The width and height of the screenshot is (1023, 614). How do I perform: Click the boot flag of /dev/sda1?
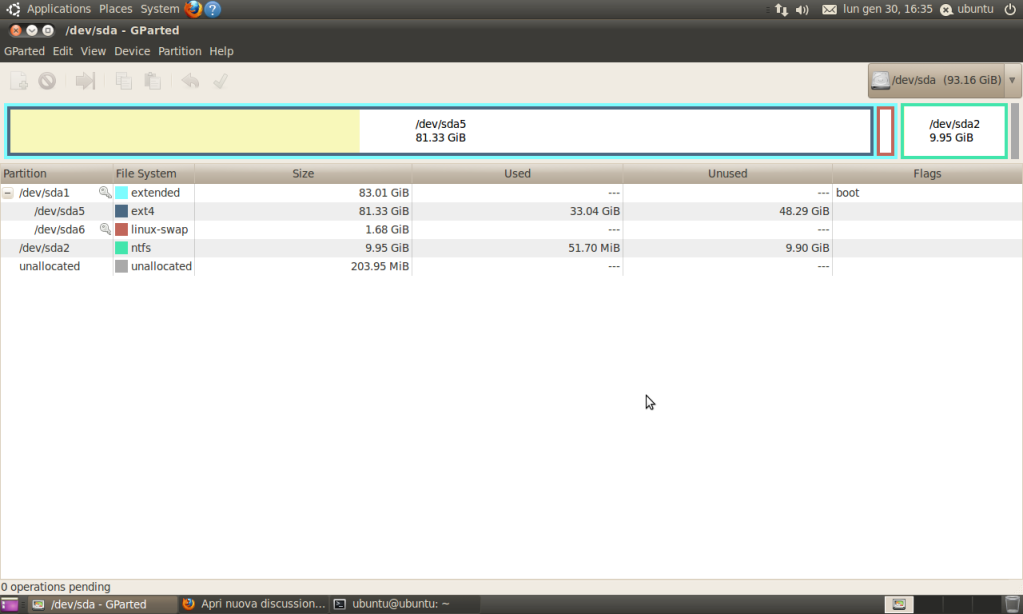pyautogui.click(x=847, y=193)
